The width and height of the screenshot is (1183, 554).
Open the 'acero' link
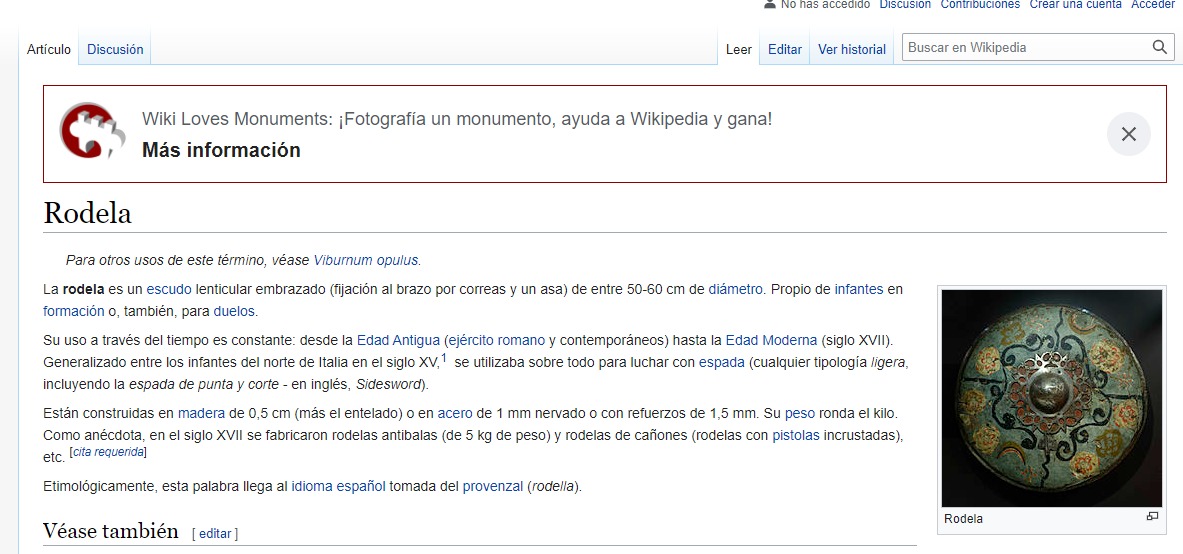tap(455, 414)
